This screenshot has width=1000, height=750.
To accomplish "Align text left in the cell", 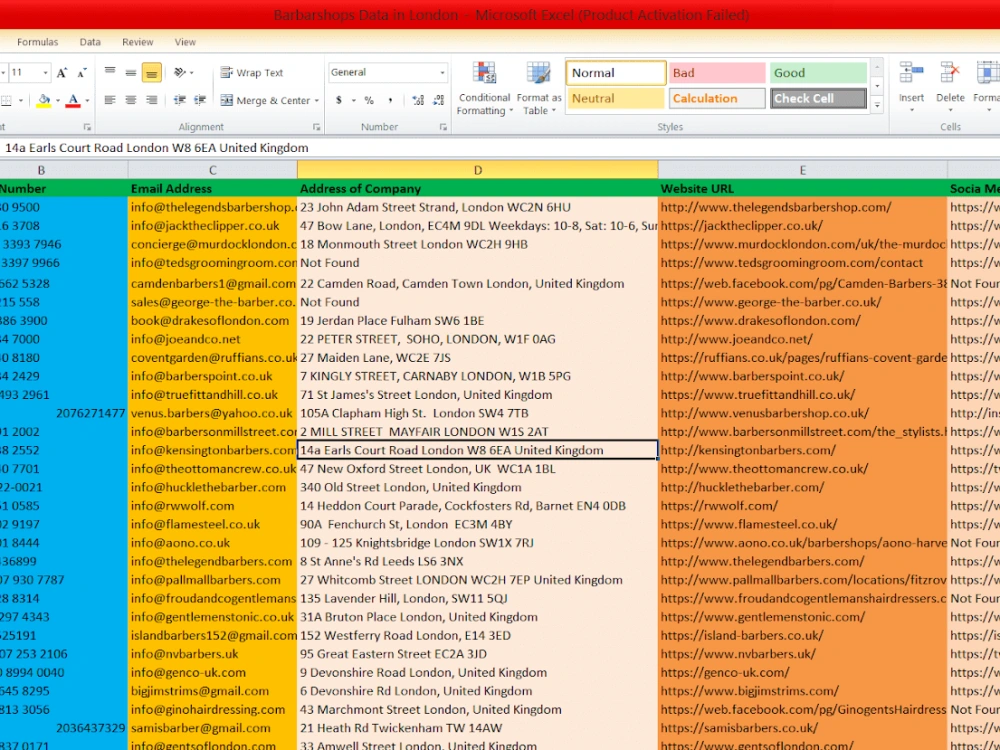I will [110, 100].
